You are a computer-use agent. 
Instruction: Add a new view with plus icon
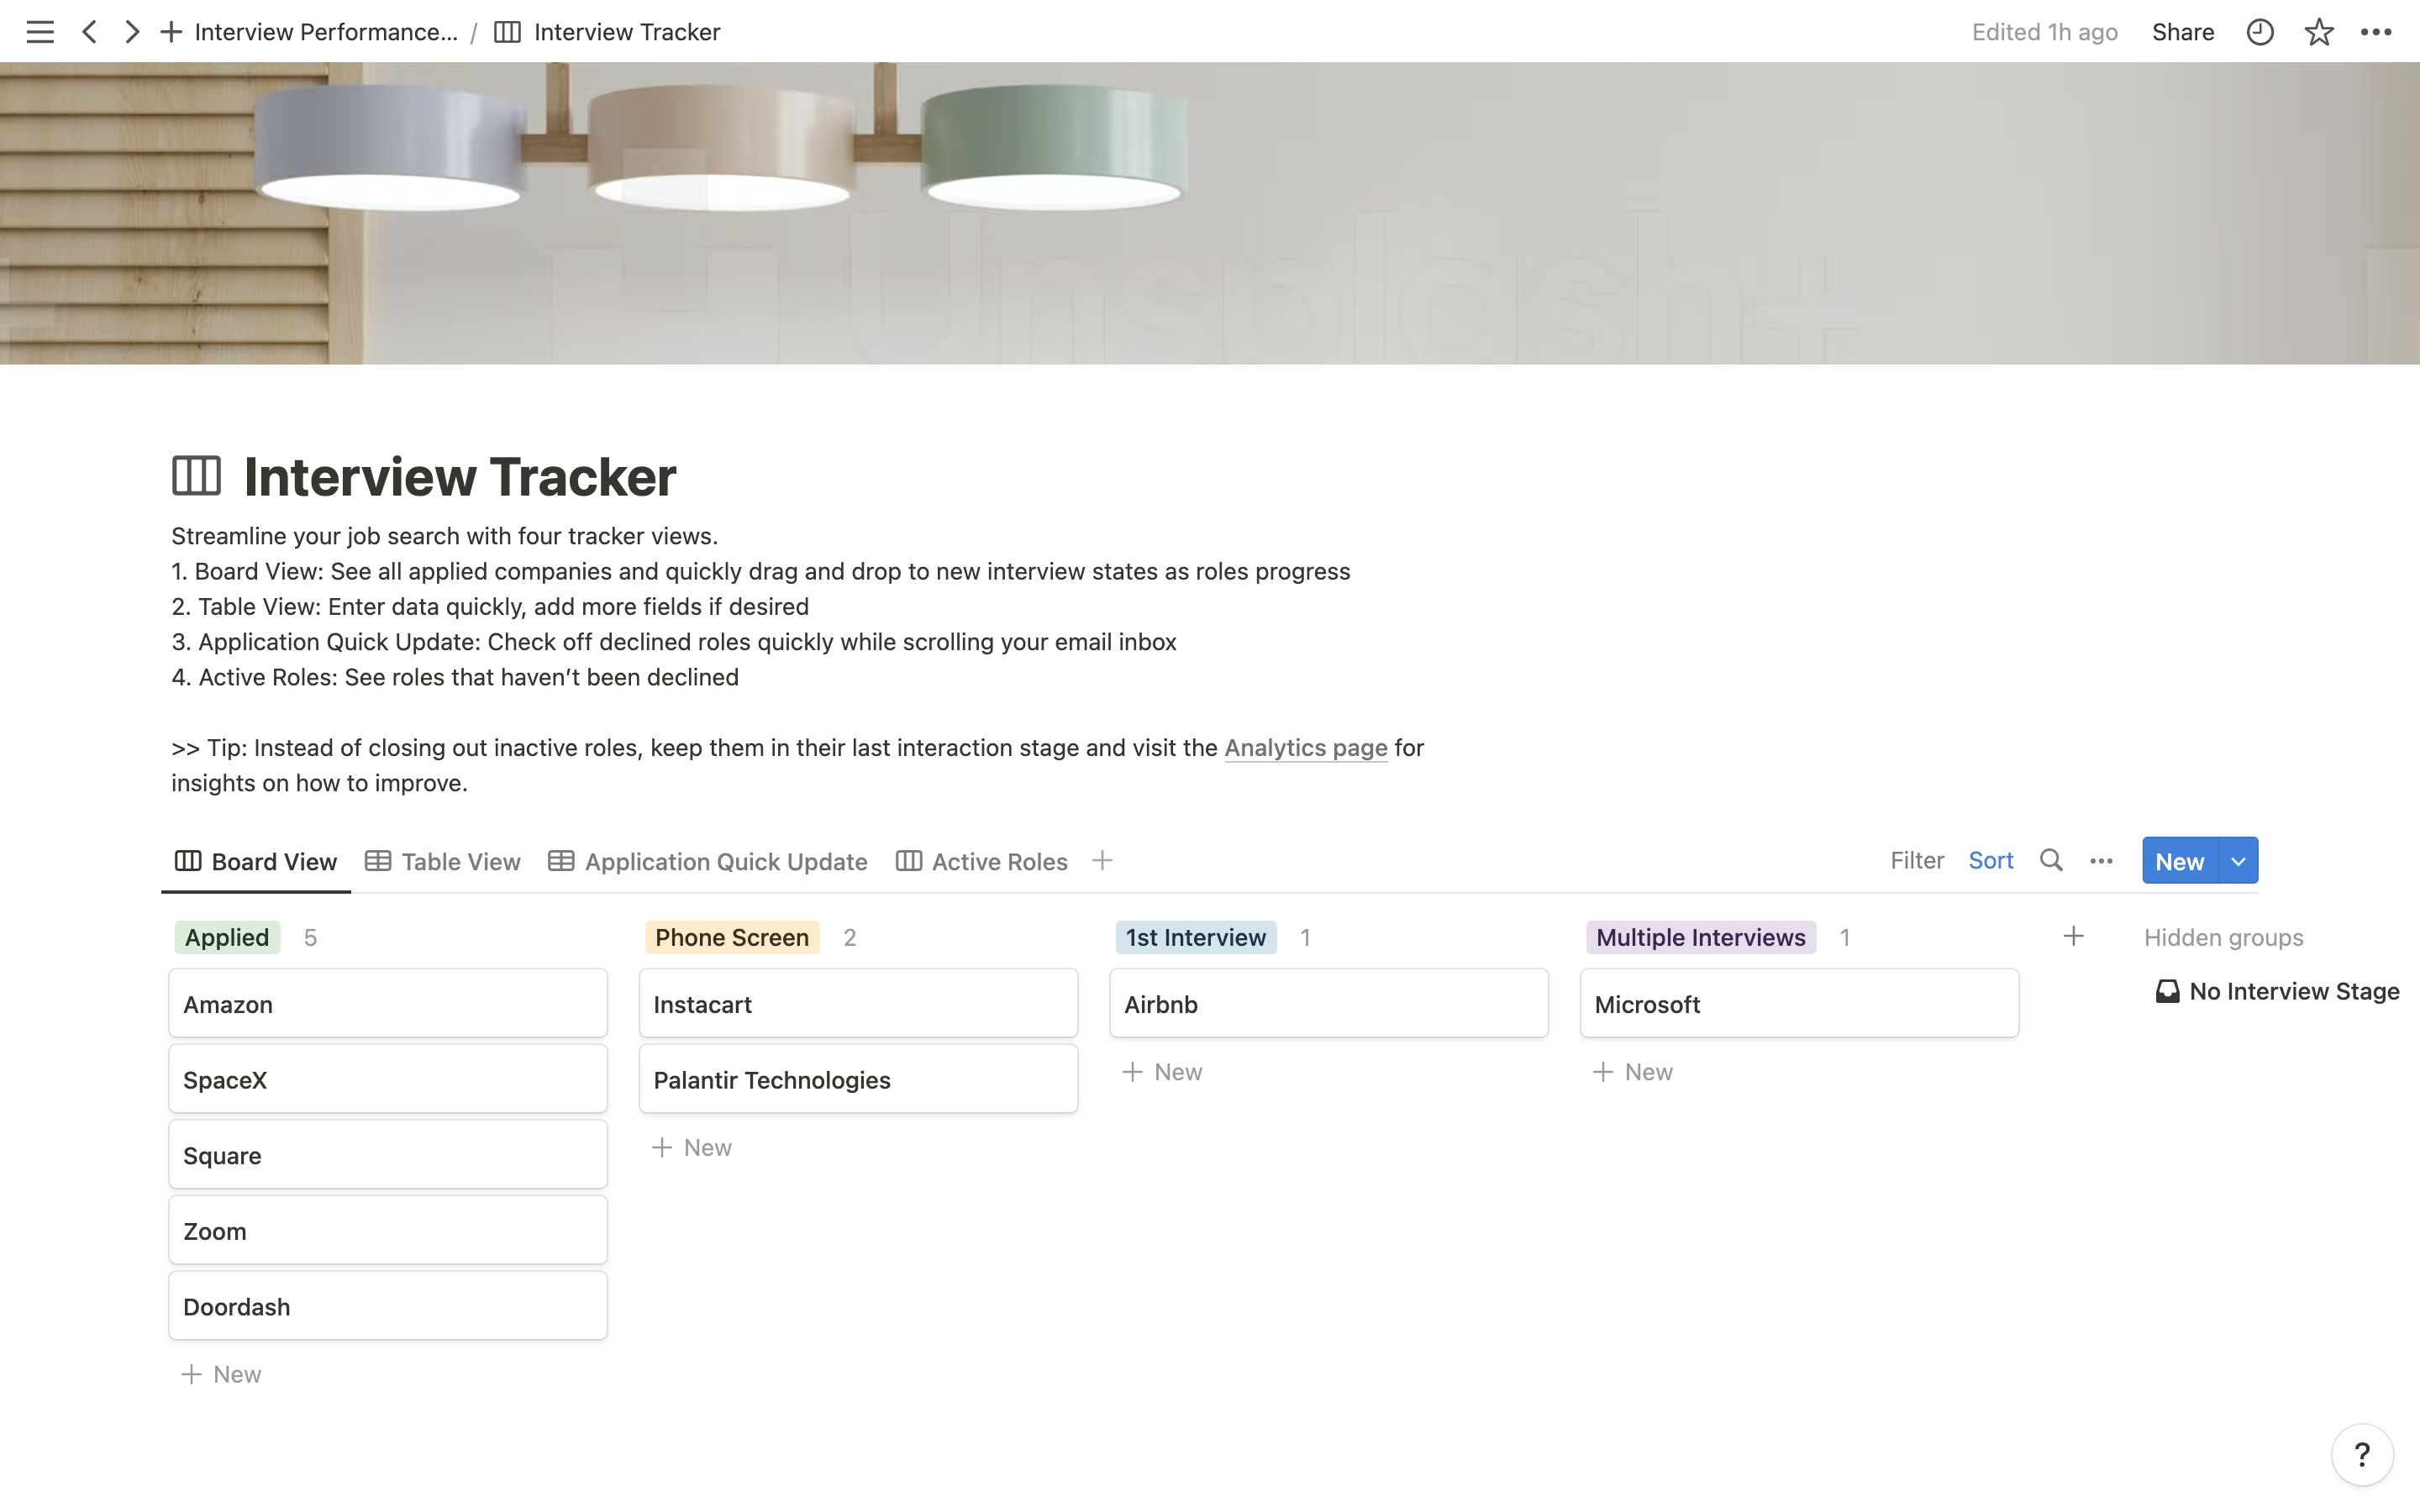1102,860
